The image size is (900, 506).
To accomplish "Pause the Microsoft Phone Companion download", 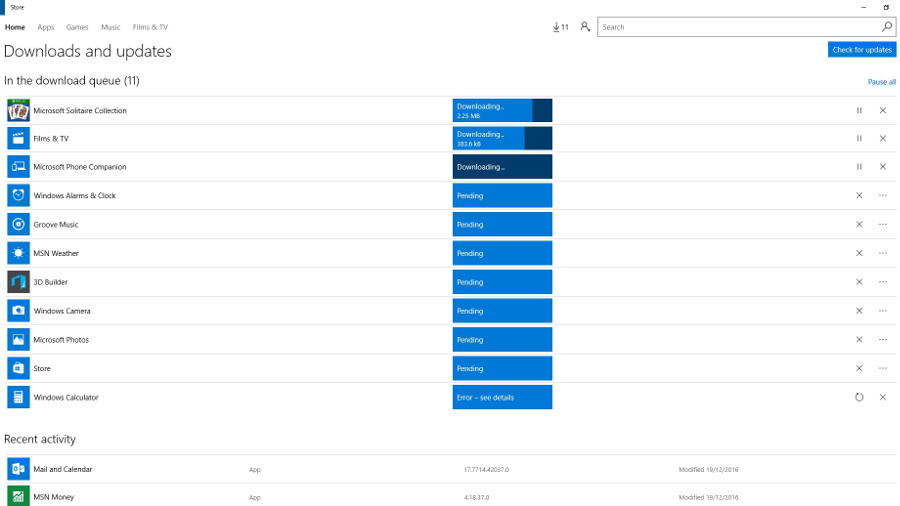I will [859, 166].
